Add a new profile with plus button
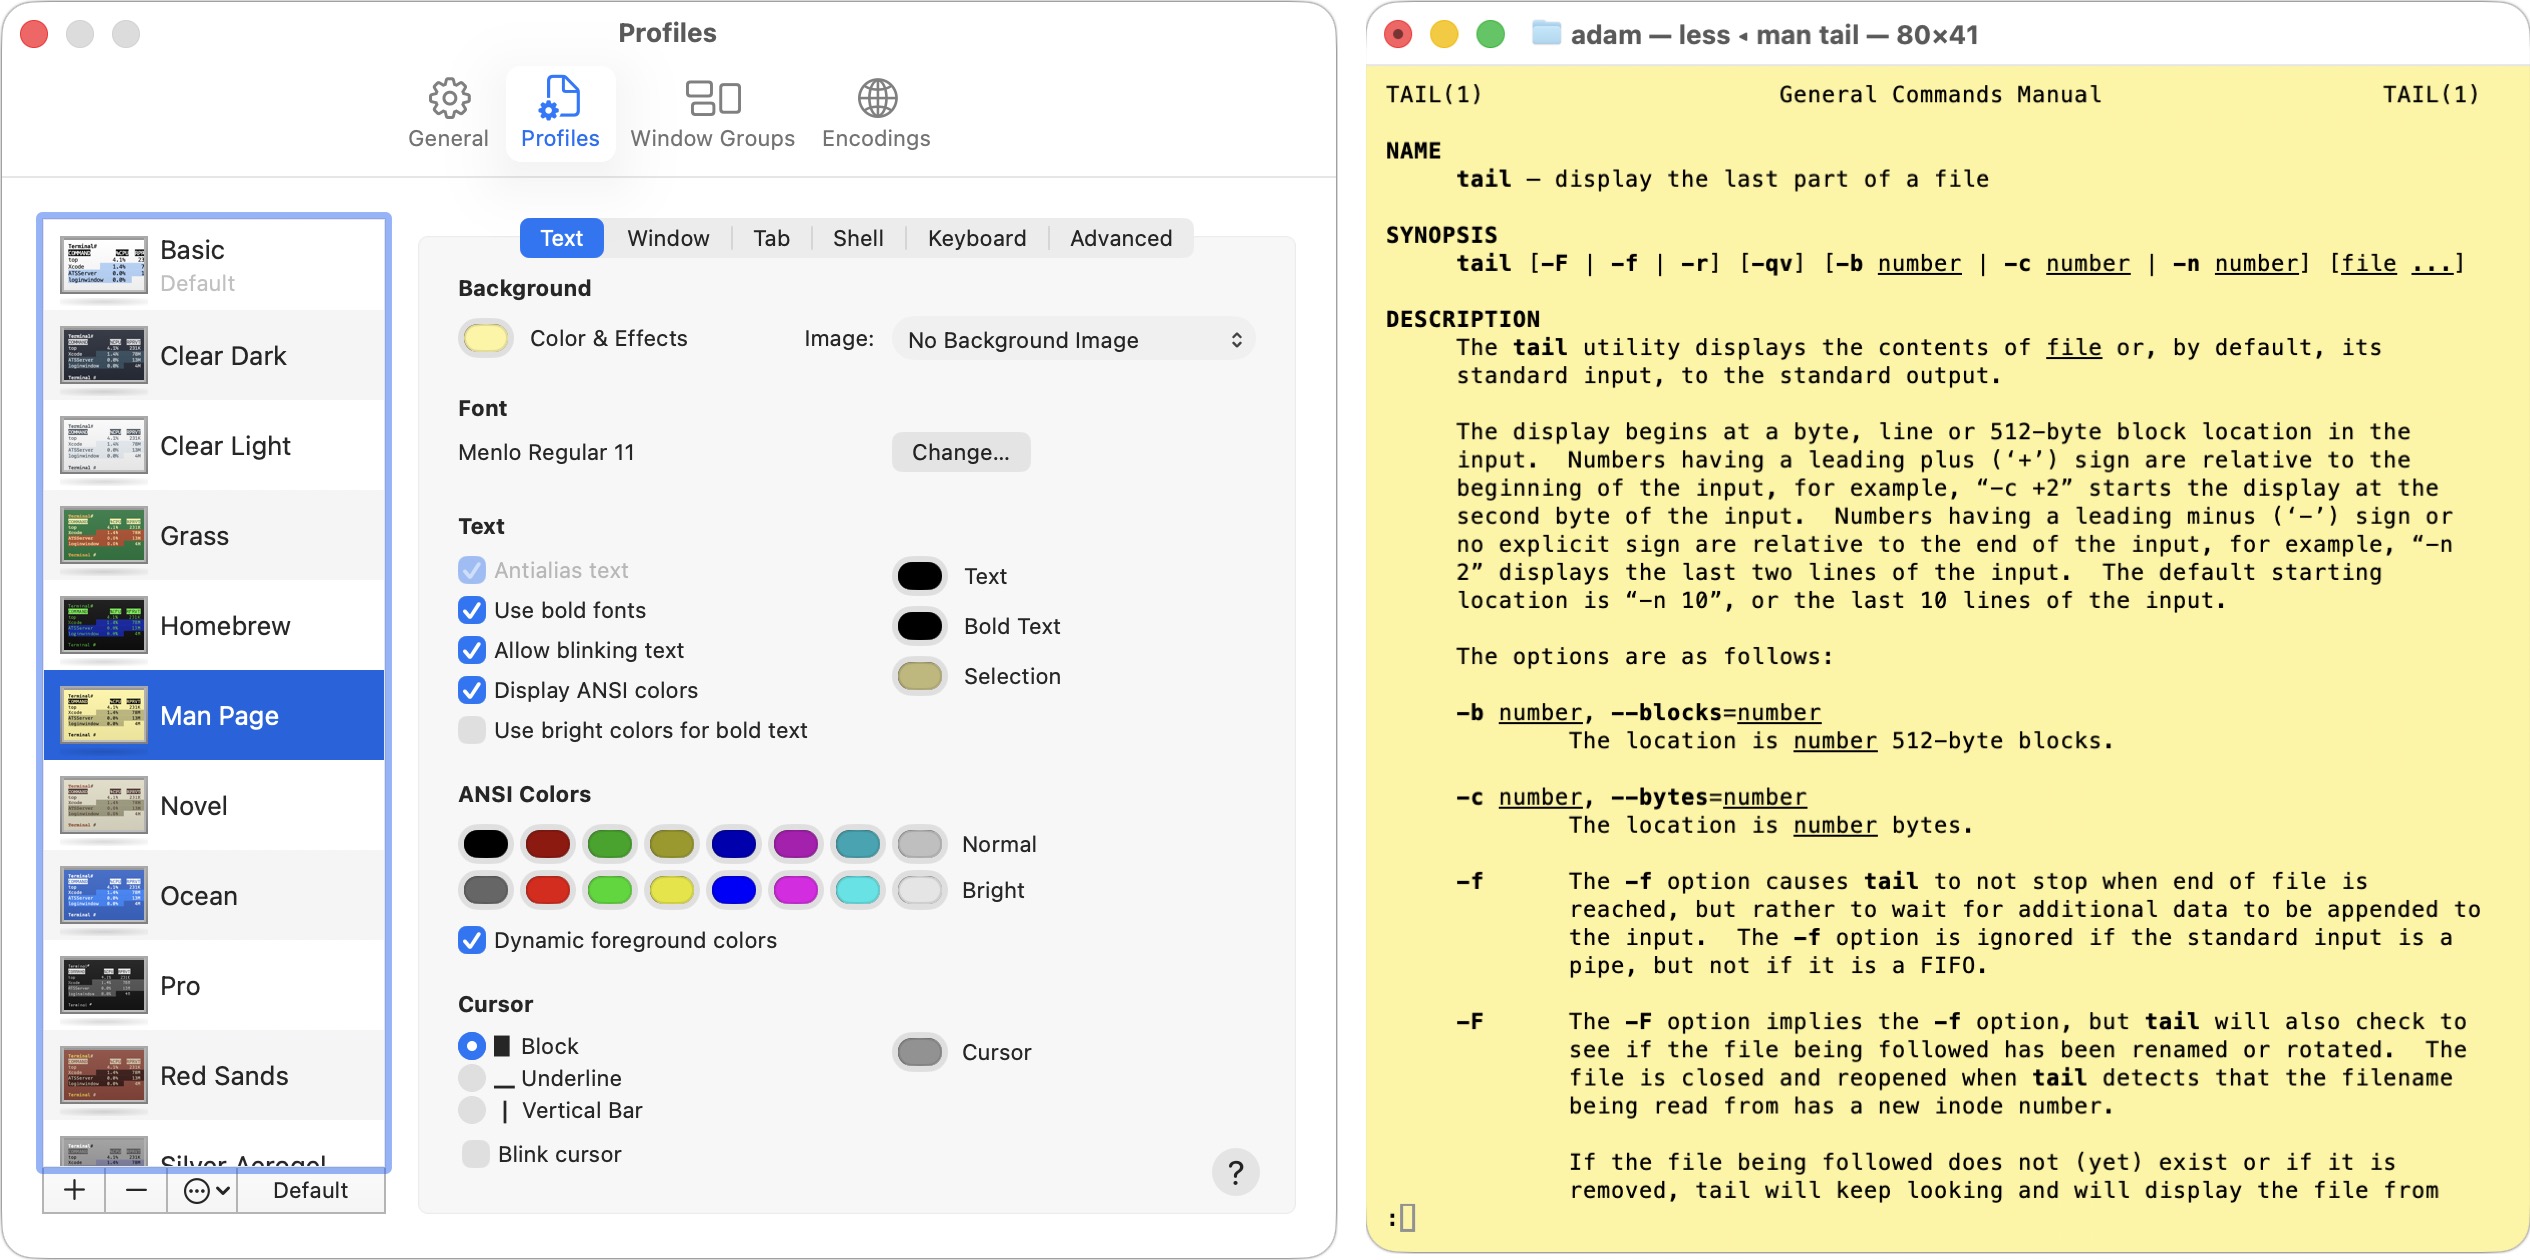This screenshot has width=2530, height=1260. click(74, 1190)
